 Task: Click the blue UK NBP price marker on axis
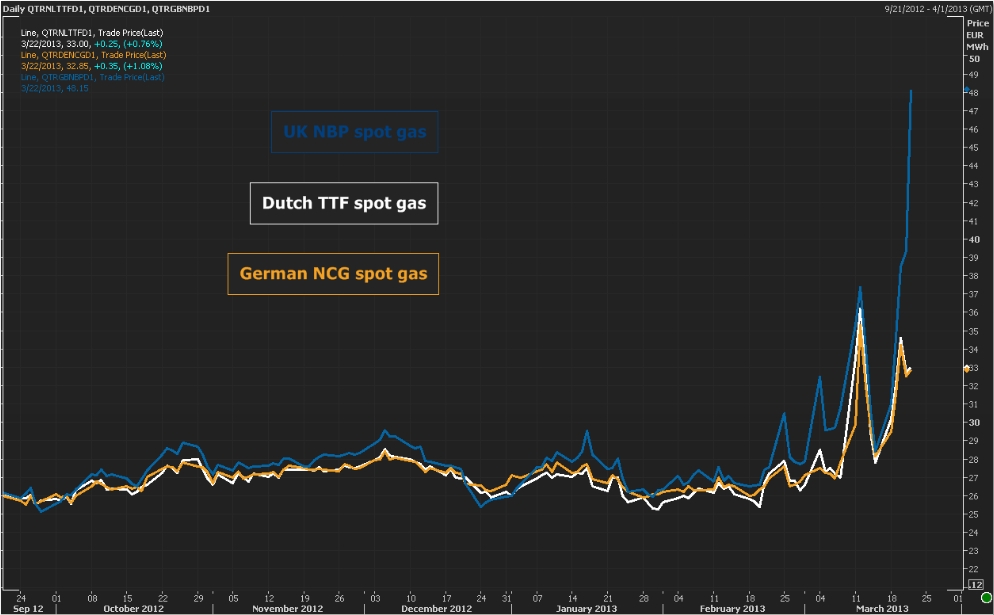pyautogui.click(x=965, y=90)
